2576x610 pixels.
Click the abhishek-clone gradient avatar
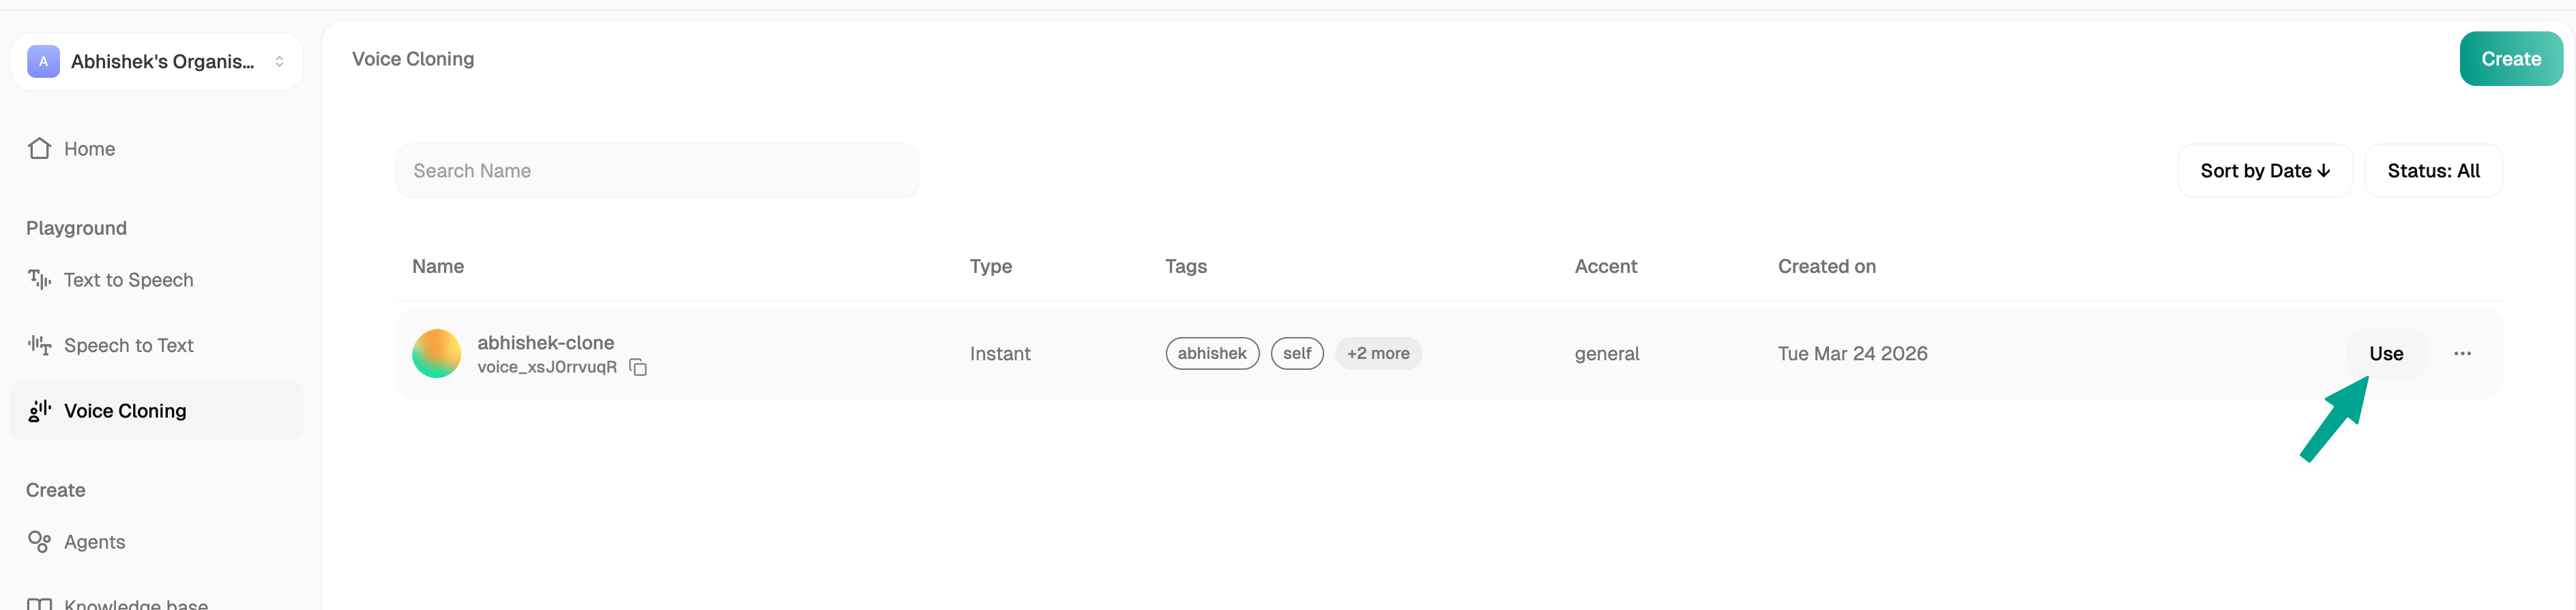pos(436,353)
